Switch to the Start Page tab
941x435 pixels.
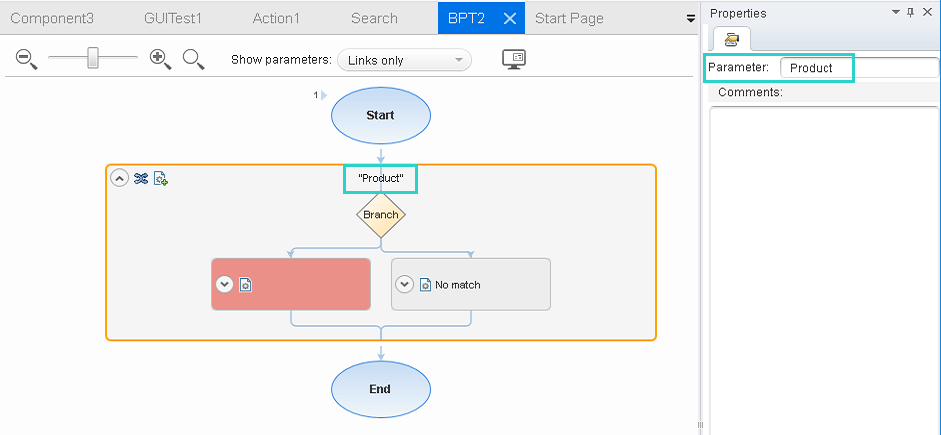point(569,18)
